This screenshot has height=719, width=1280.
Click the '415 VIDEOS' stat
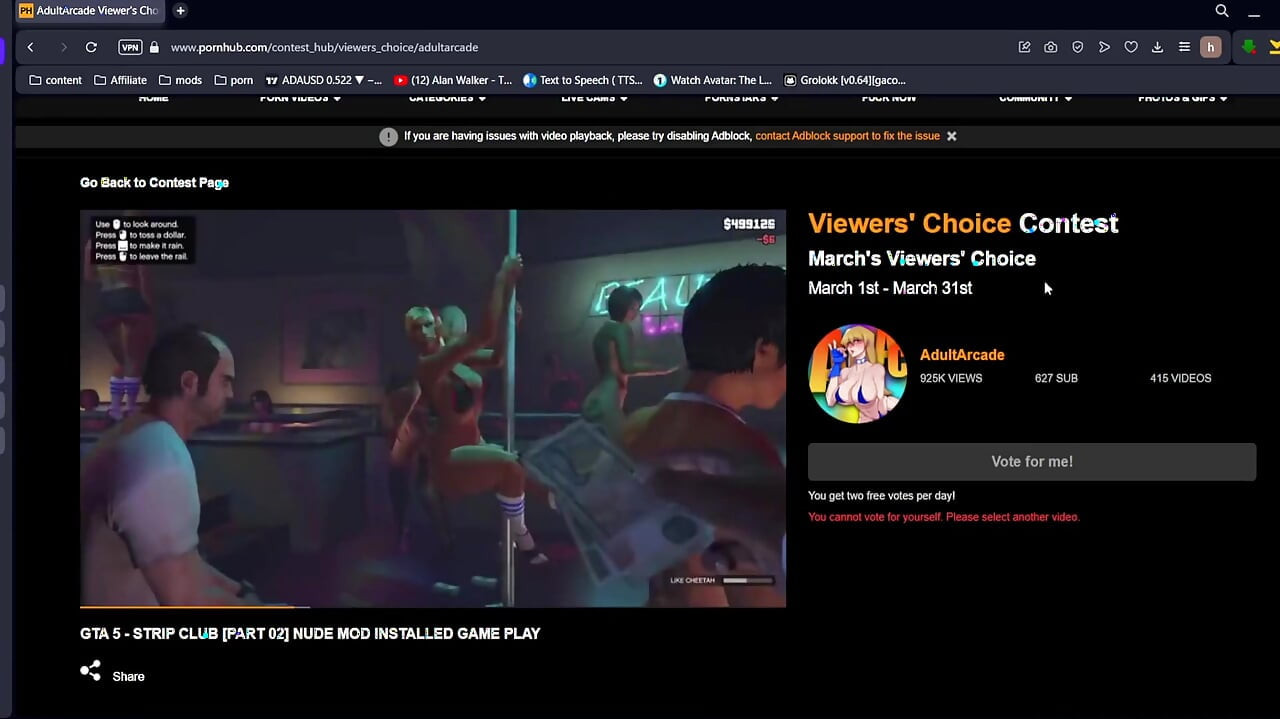tap(1180, 379)
